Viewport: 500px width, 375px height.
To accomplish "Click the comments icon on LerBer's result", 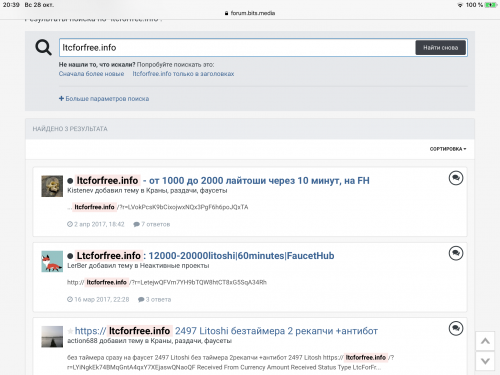I will [456, 253].
